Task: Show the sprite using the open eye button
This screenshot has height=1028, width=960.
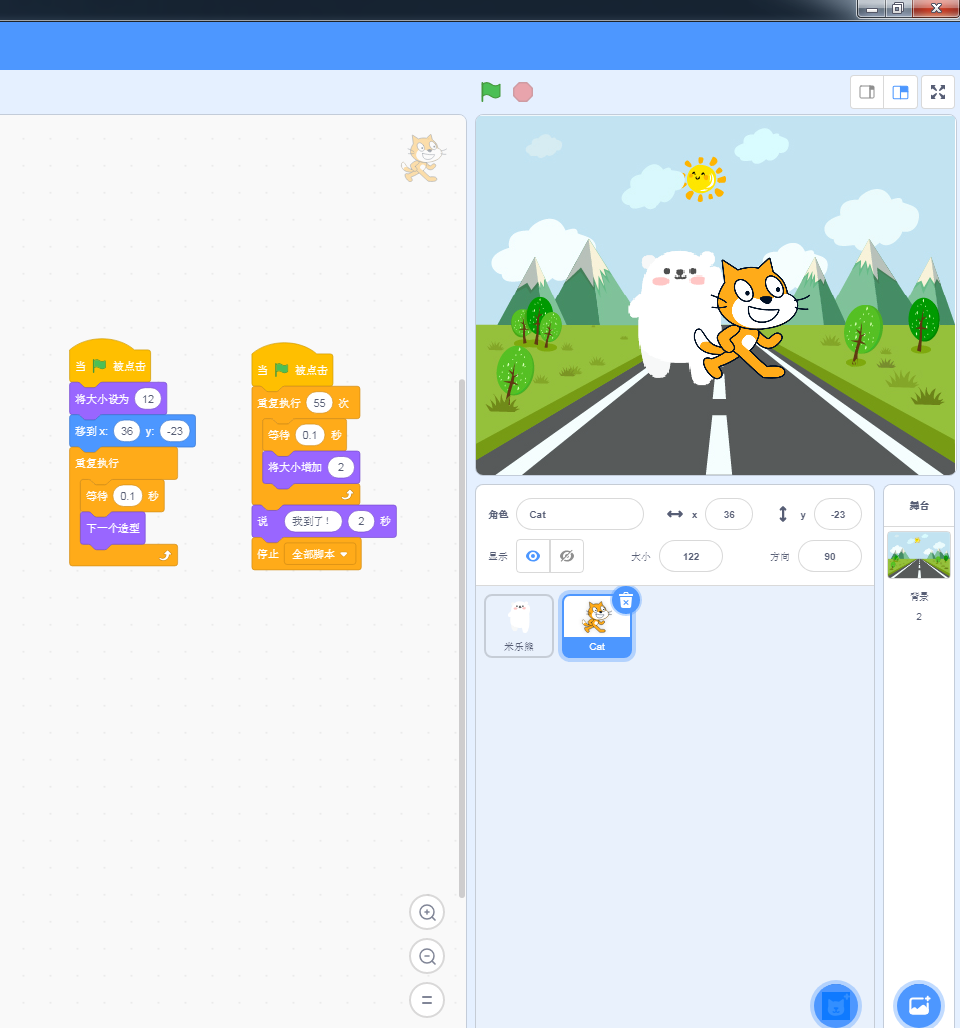Action: pyautogui.click(x=533, y=556)
